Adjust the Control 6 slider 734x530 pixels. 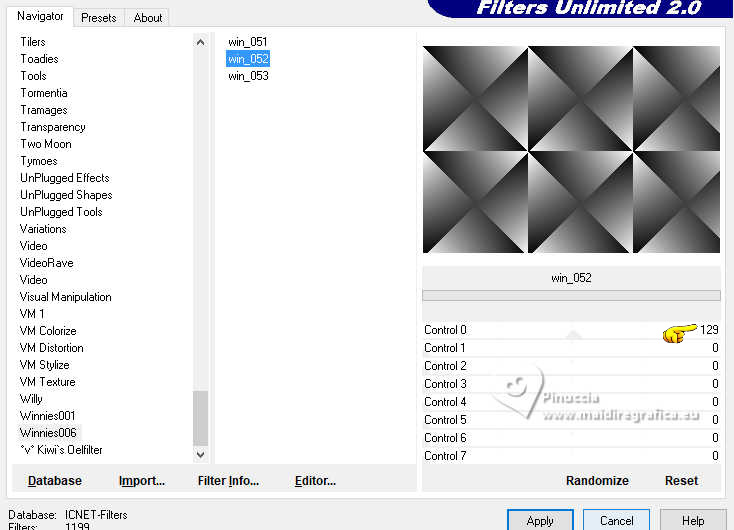(571, 438)
